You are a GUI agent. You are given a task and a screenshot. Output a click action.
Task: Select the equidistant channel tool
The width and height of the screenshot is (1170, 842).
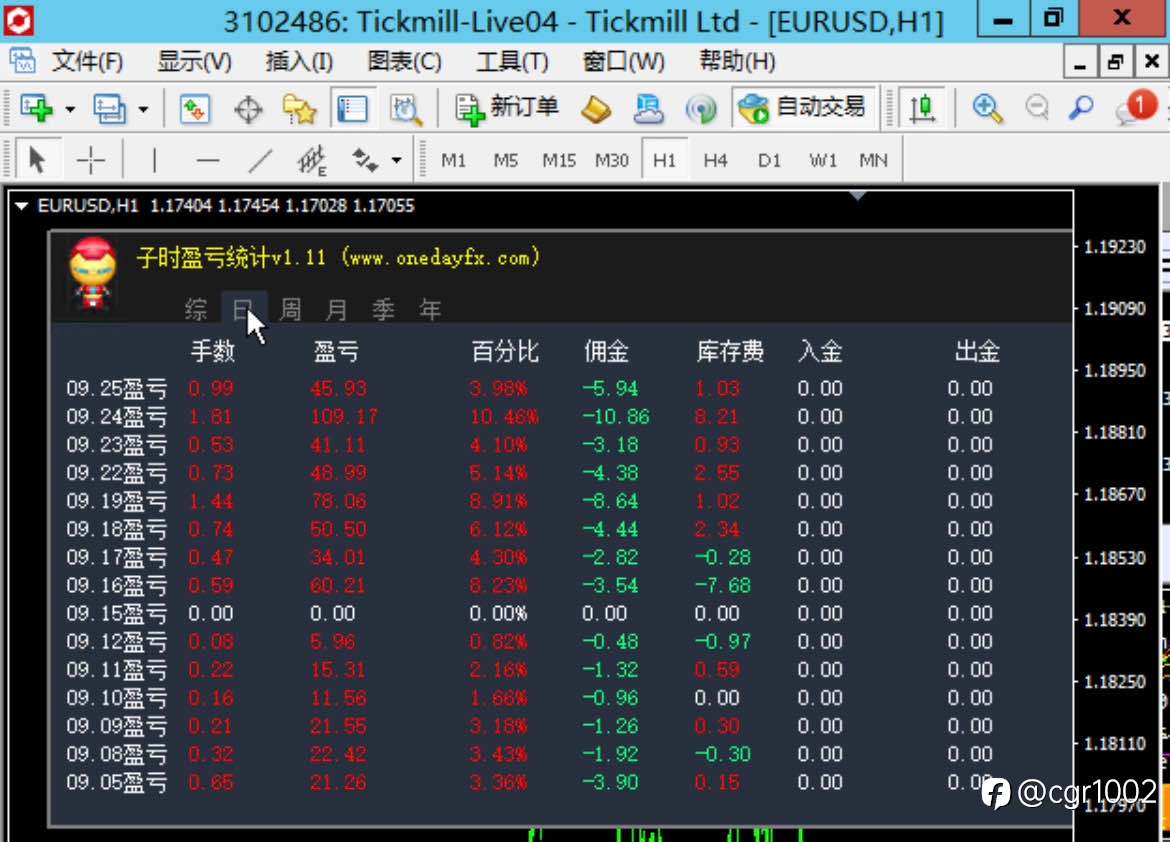point(312,160)
